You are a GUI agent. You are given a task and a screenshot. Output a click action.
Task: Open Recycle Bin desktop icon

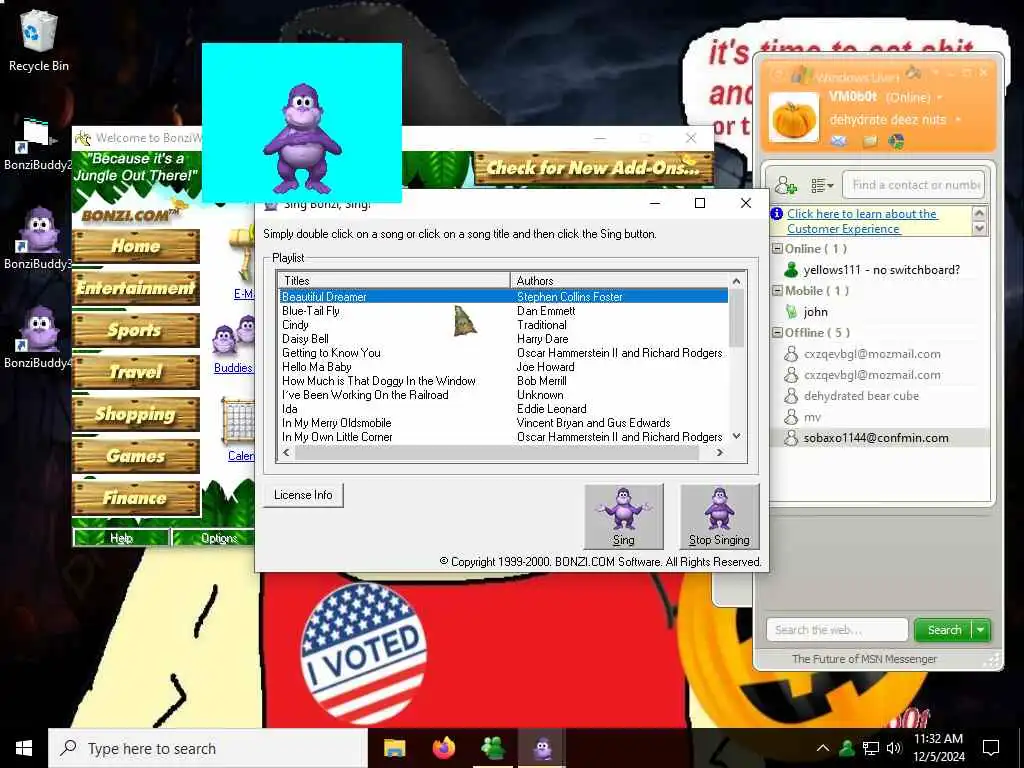[39, 42]
